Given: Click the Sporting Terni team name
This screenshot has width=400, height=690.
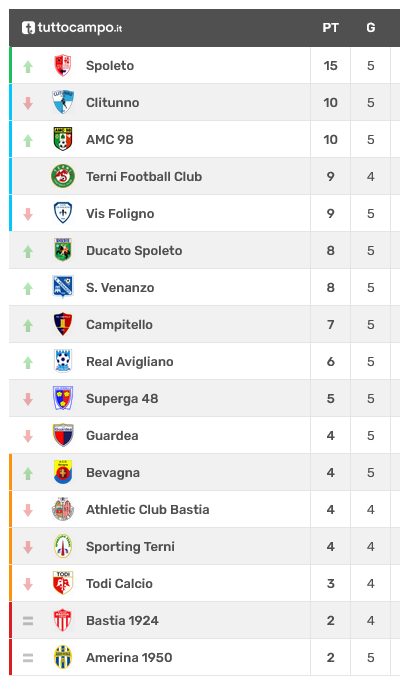Looking at the screenshot, I should pos(130,547).
